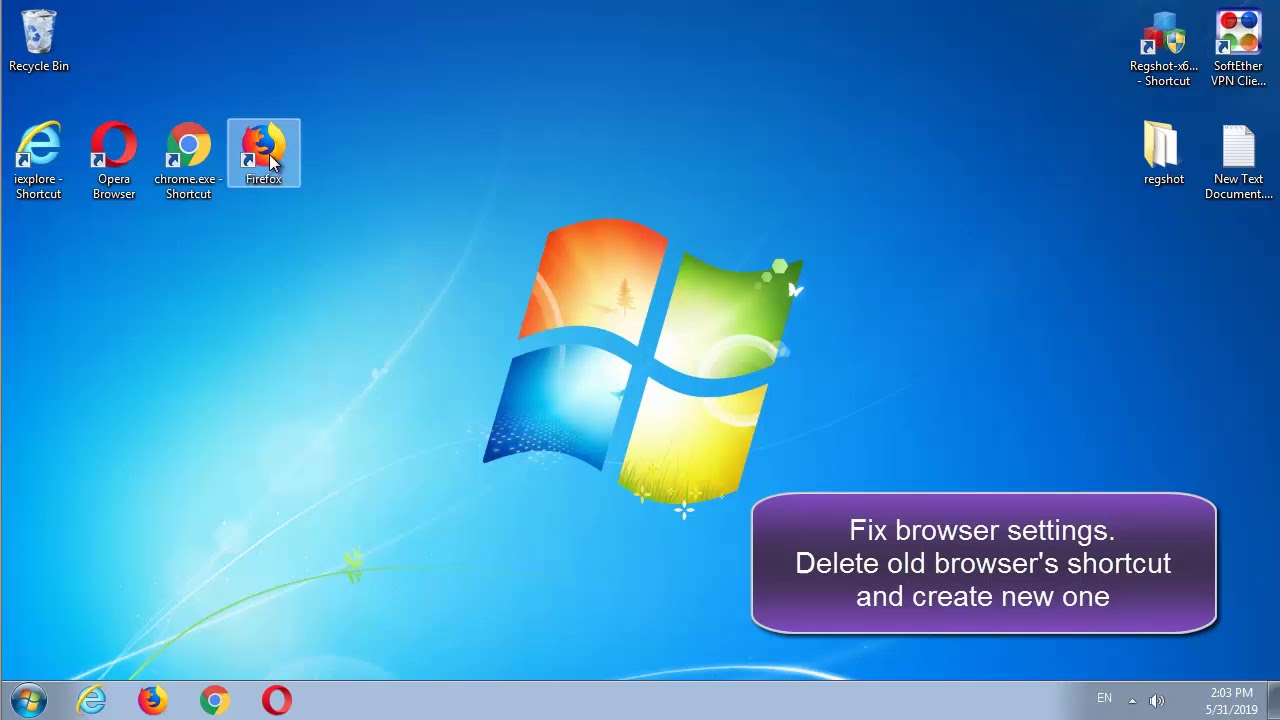This screenshot has width=1280, height=720.
Task: Select the SoftEther VPN Client icon
Action: (x=1238, y=49)
